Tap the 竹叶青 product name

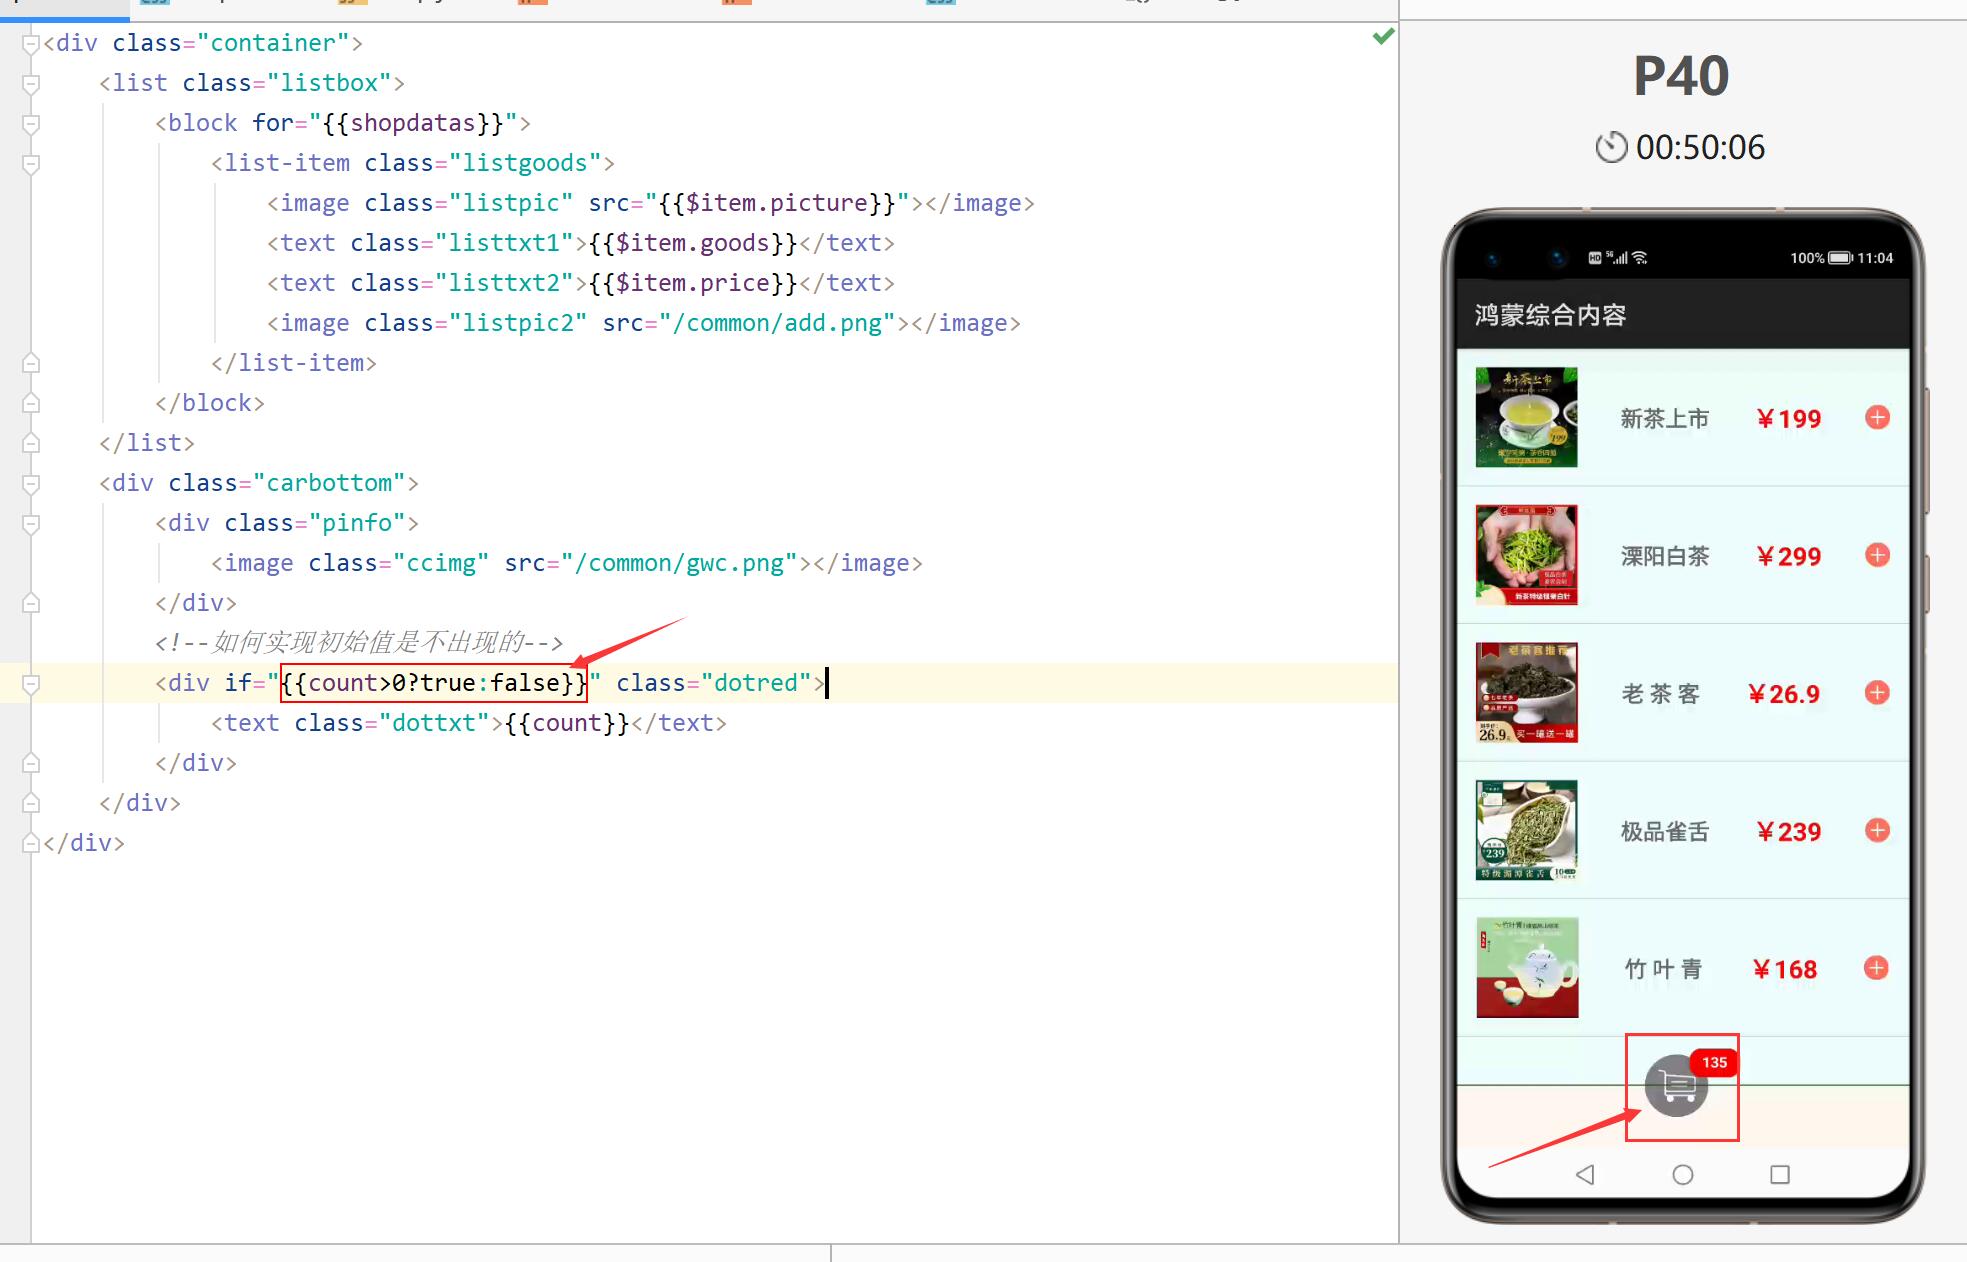1663,969
